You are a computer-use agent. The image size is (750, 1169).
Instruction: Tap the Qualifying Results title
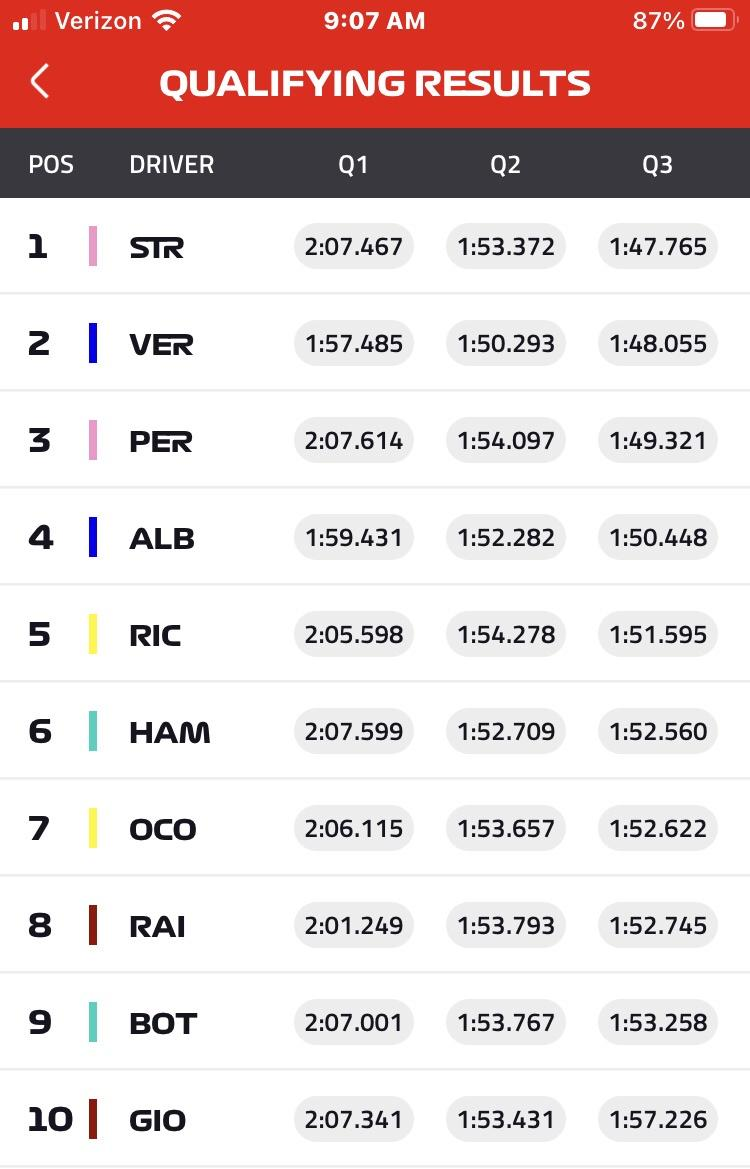[375, 83]
